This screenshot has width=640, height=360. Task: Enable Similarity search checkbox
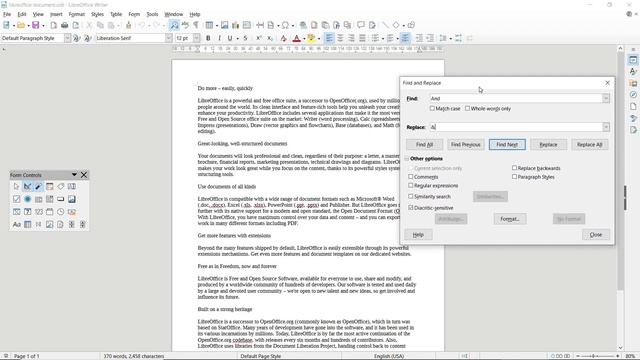(411, 196)
